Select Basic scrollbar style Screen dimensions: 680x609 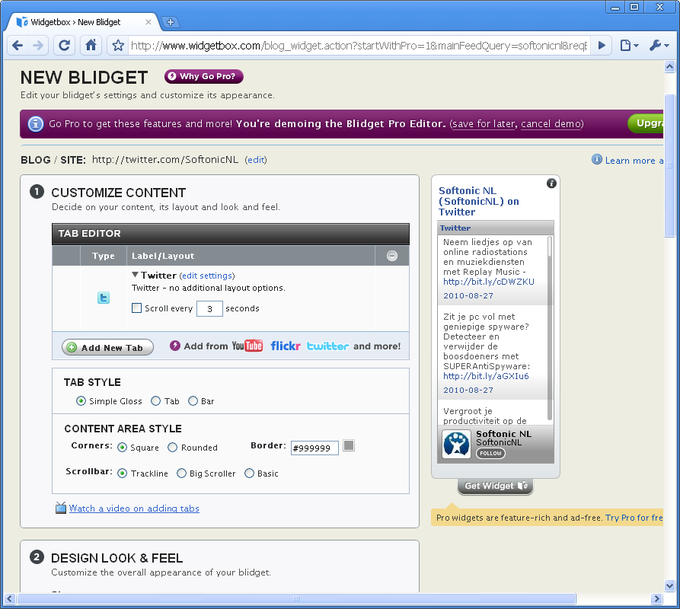[249, 473]
